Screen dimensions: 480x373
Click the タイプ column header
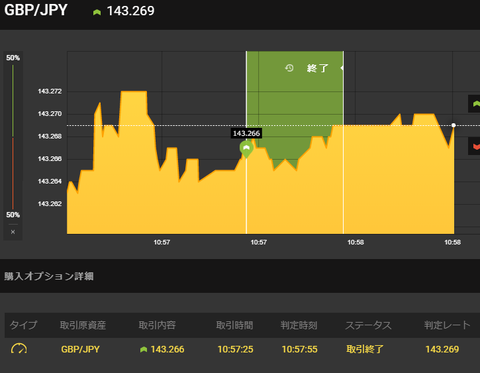(23, 325)
